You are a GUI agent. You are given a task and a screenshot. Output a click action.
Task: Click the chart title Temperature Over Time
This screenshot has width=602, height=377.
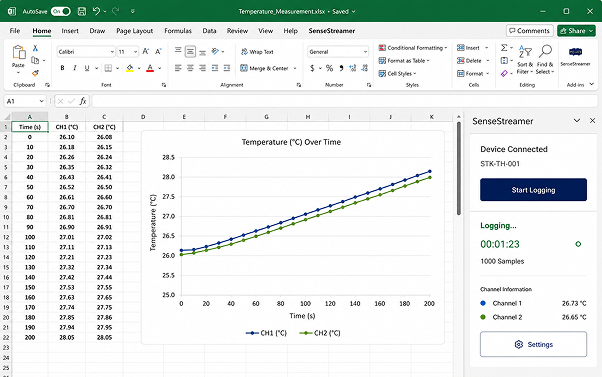coord(291,142)
